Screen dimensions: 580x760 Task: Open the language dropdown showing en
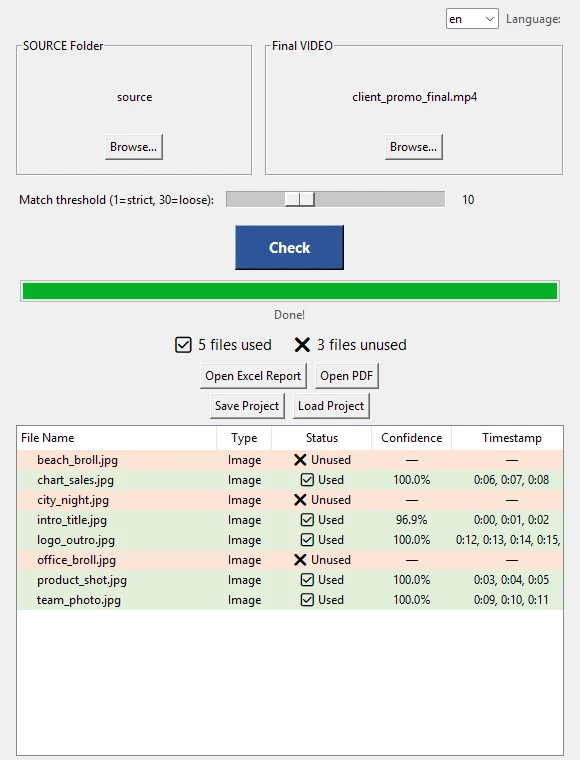(472, 19)
